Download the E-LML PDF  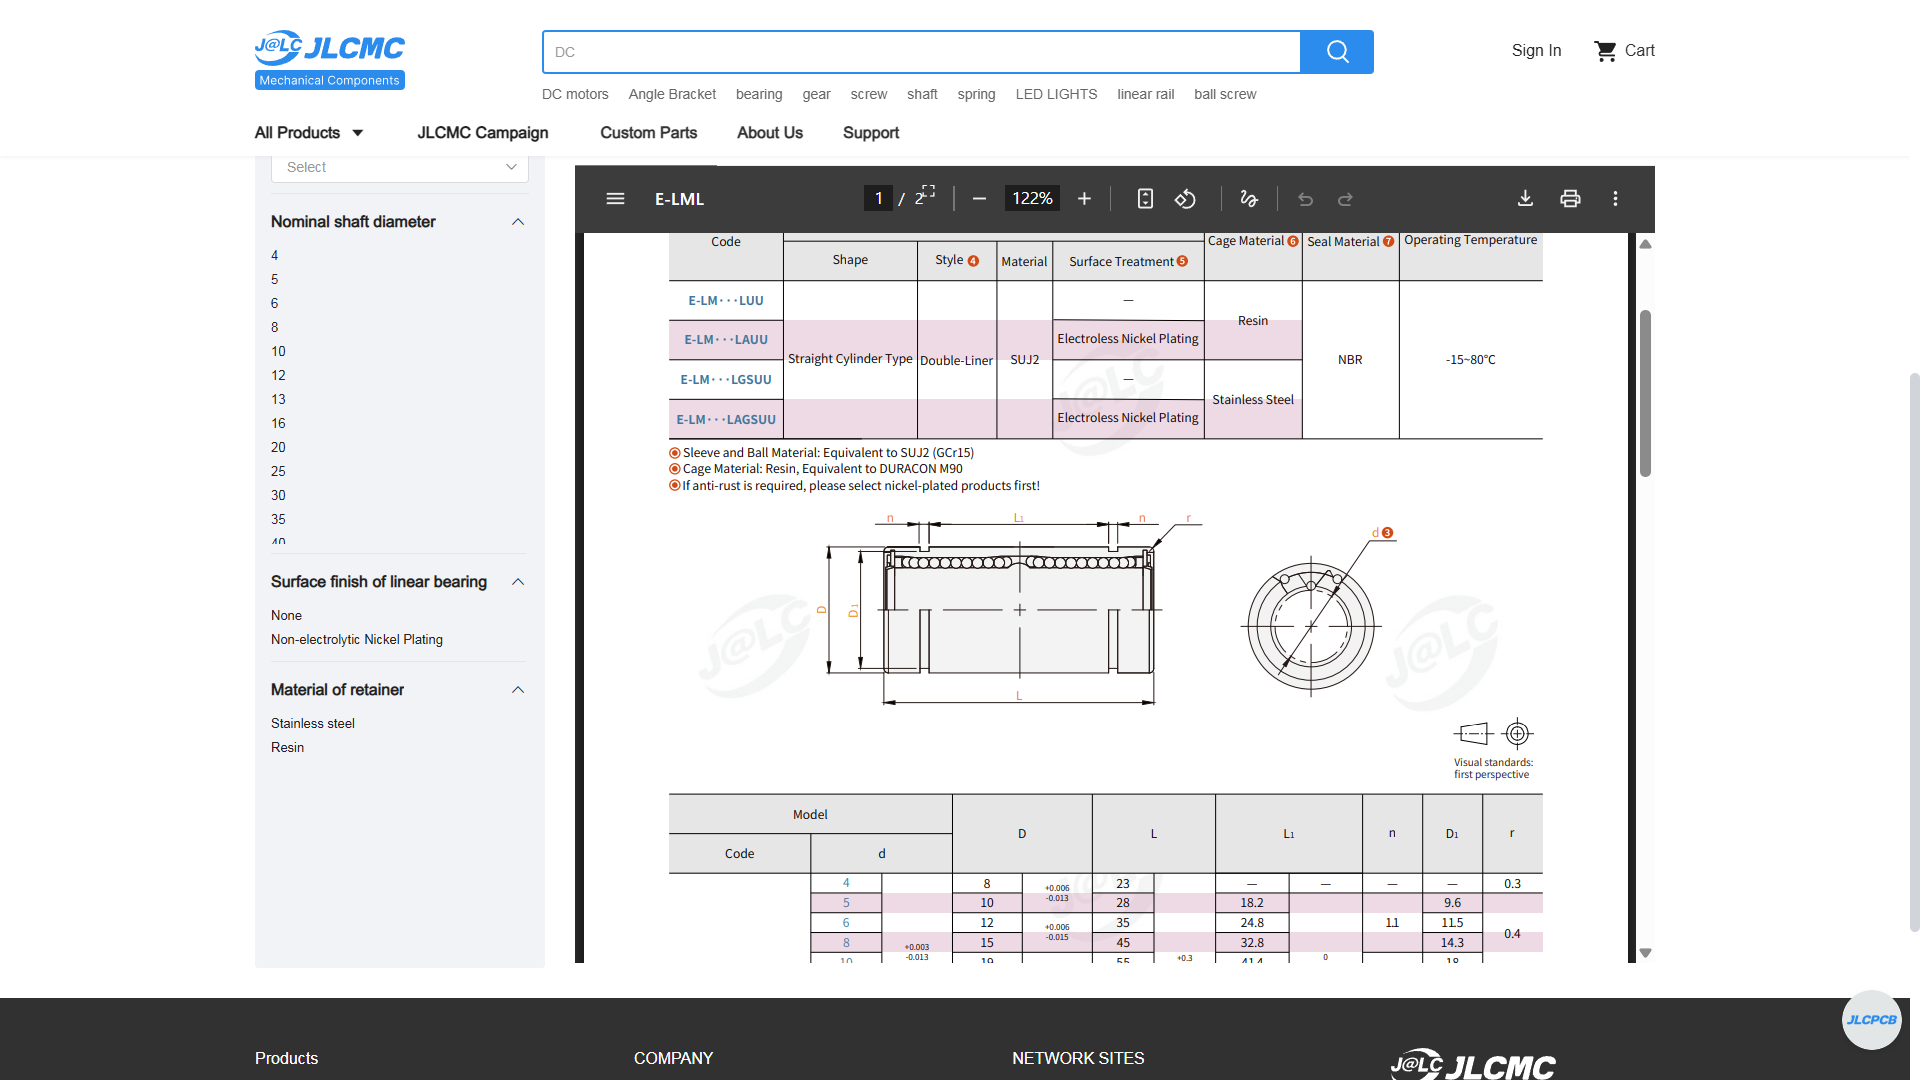point(1525,199)
